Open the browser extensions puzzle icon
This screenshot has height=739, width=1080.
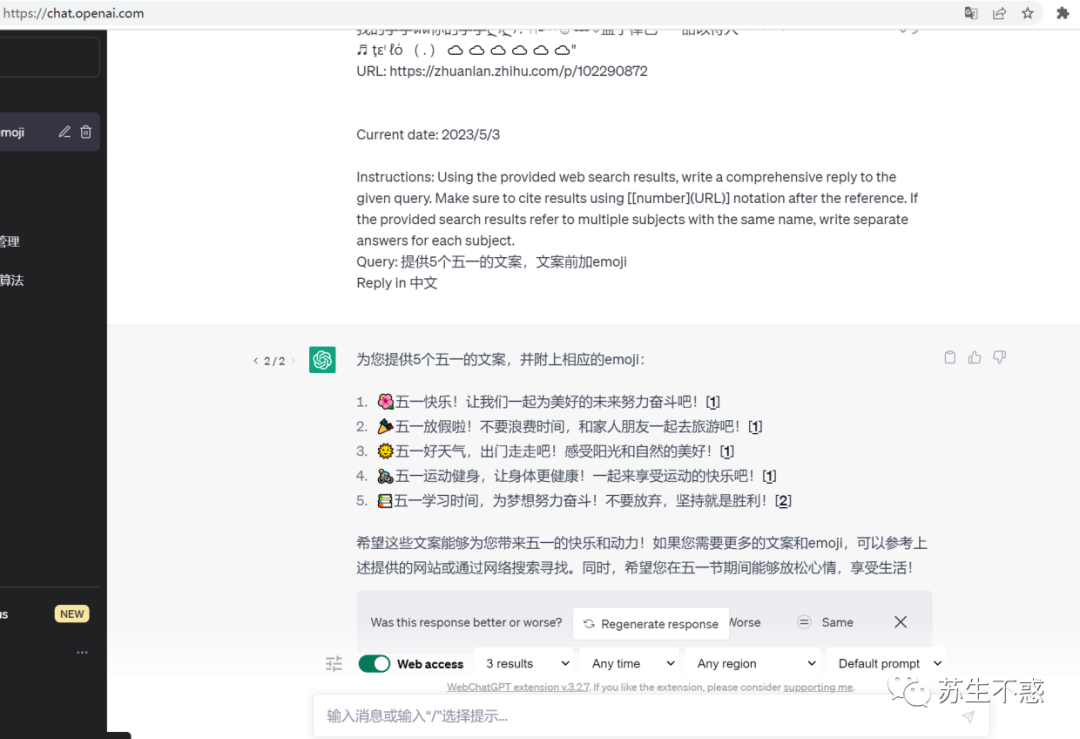coord(1062,13)
